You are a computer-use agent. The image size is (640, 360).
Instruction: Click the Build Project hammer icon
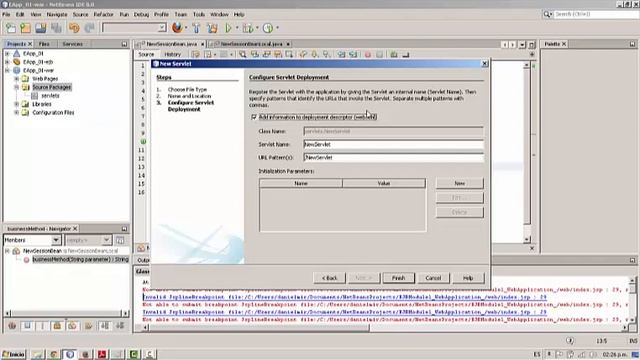tap(196, 28)
